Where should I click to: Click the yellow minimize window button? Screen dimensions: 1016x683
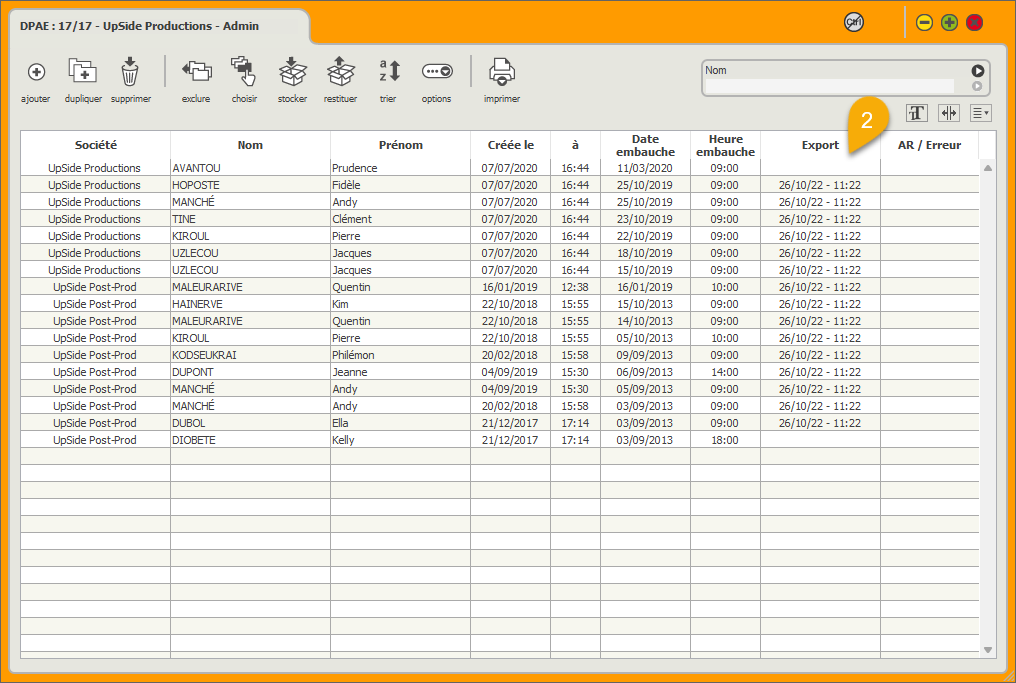[924, 23]
